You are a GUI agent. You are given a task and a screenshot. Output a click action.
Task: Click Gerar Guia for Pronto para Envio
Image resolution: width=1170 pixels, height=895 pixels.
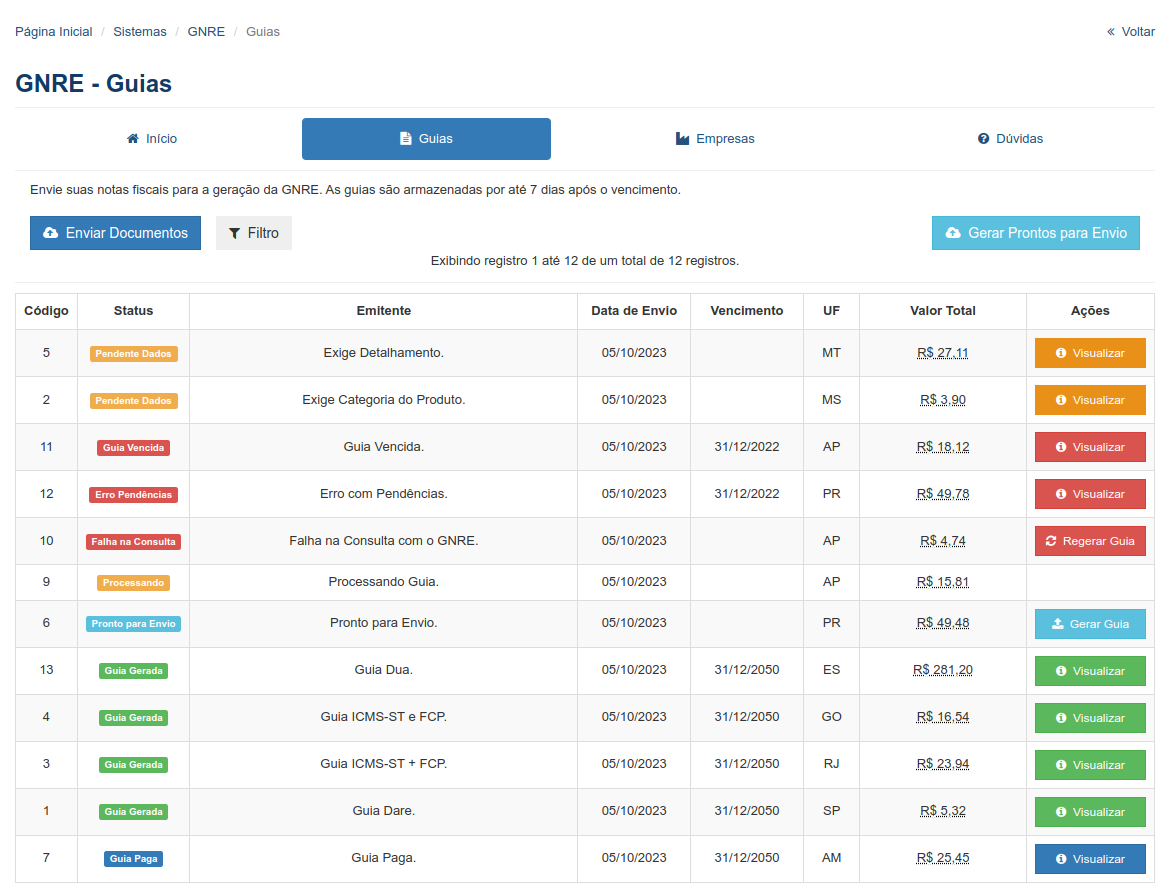[x=1090, y=624]
